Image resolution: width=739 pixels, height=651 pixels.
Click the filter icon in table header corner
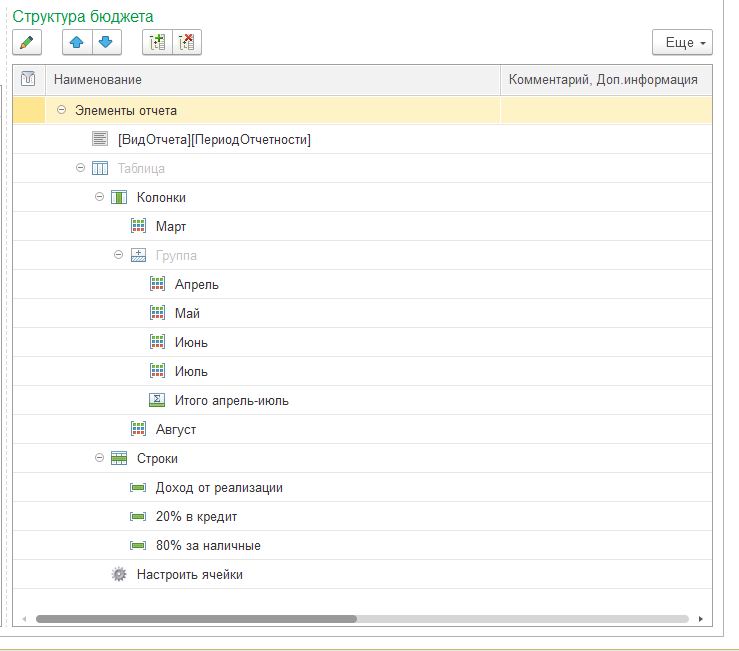[29, 79]
